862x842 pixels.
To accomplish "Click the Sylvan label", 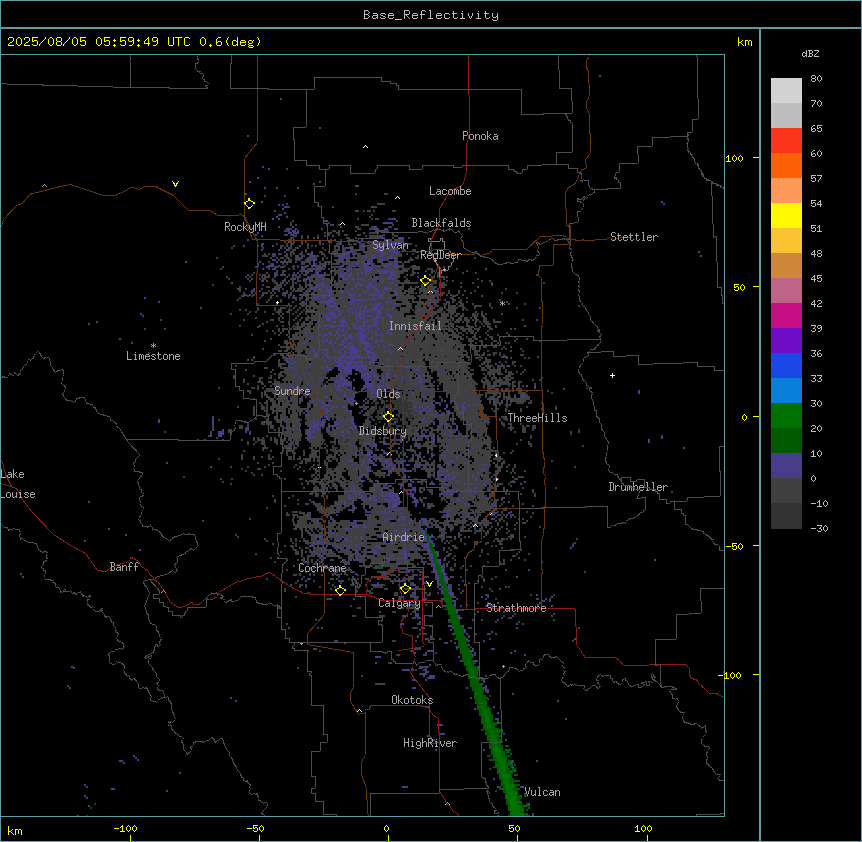I will click(390, 245).
